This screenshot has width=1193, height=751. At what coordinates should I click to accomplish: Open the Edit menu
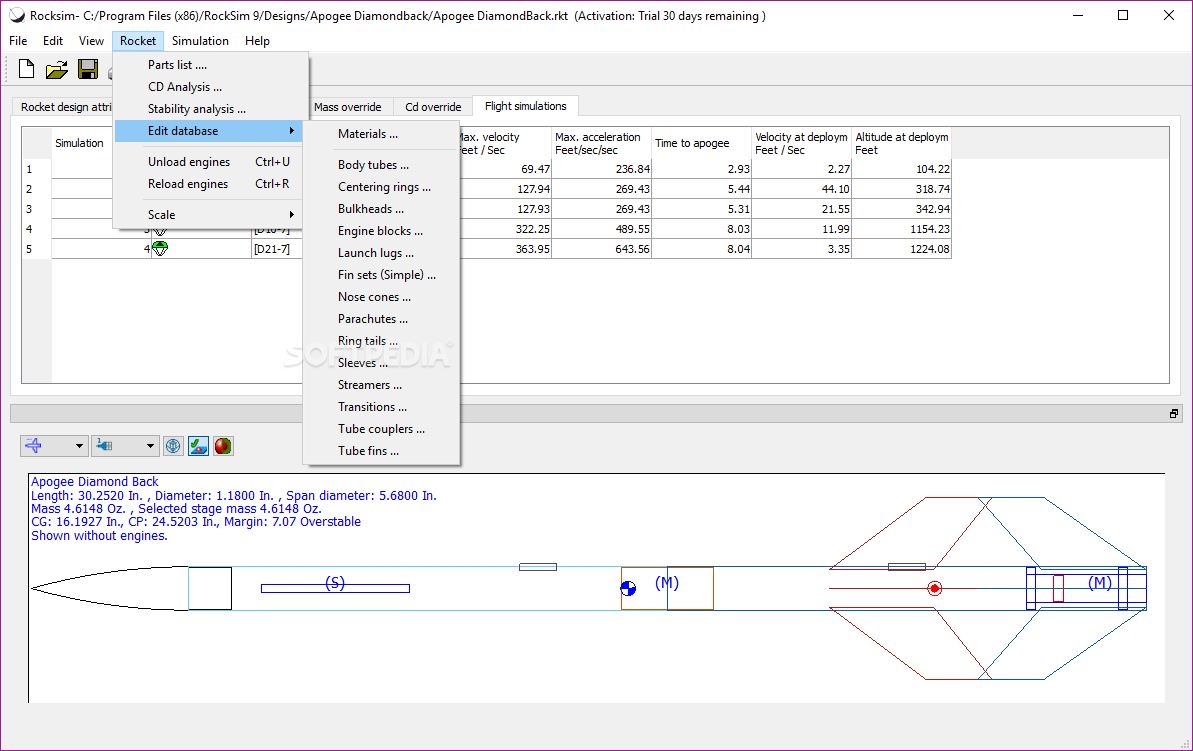coord(52,41)
